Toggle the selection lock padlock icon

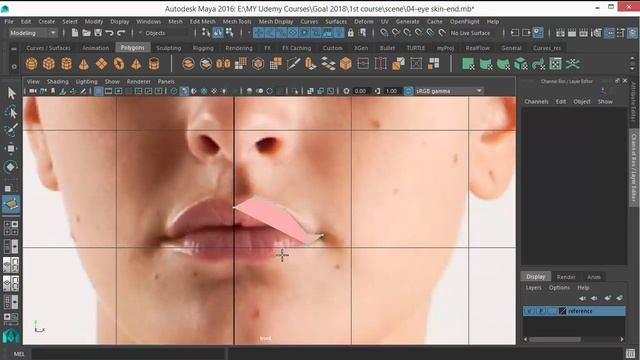tap(351, 33)
